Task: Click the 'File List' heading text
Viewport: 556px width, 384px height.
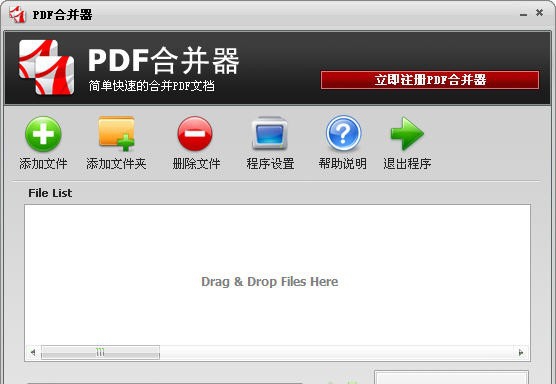Action: point(50,193)
